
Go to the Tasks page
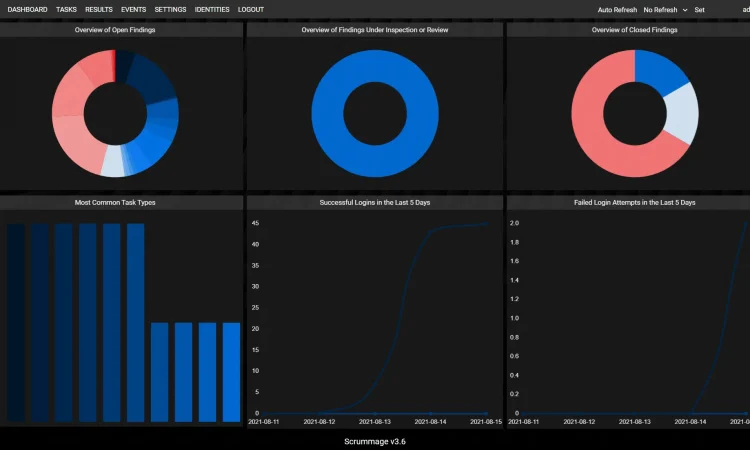click(x=66, y=10)
